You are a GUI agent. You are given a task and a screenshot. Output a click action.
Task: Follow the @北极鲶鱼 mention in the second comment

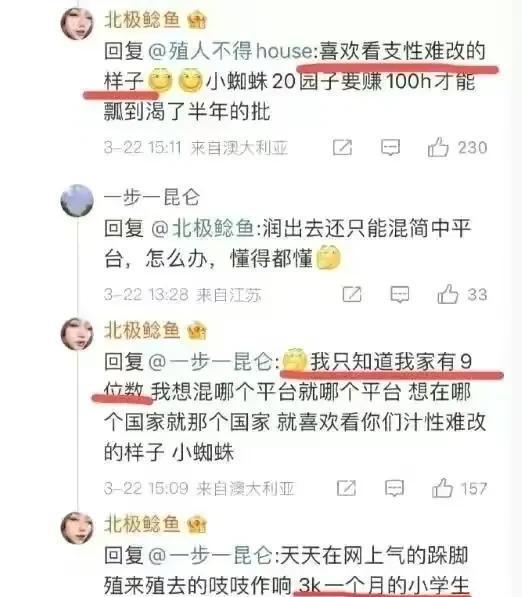click(x=203, y=228)
